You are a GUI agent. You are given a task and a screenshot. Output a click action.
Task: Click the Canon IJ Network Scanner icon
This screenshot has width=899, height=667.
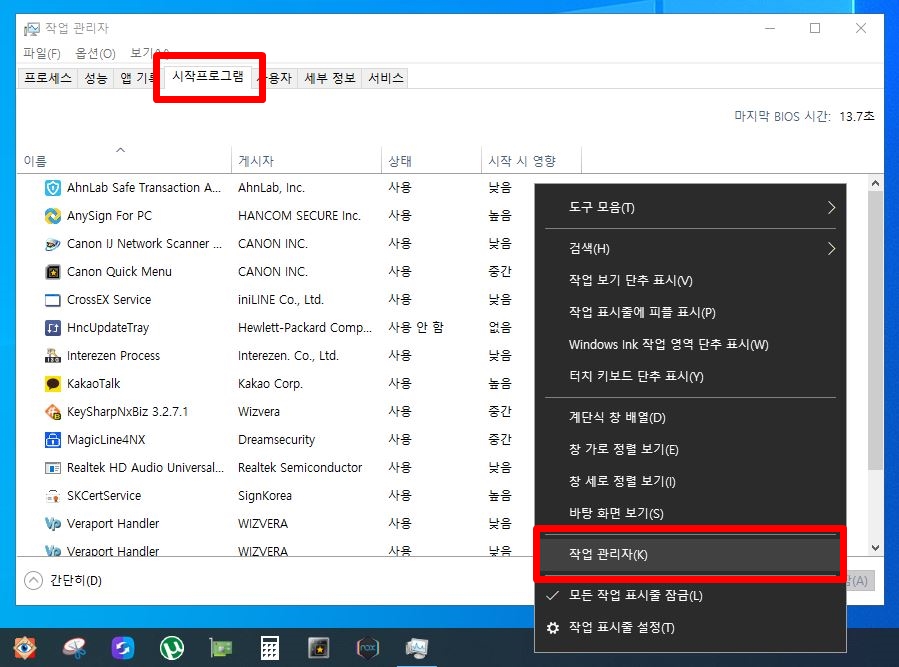click(x=53, y=244)
